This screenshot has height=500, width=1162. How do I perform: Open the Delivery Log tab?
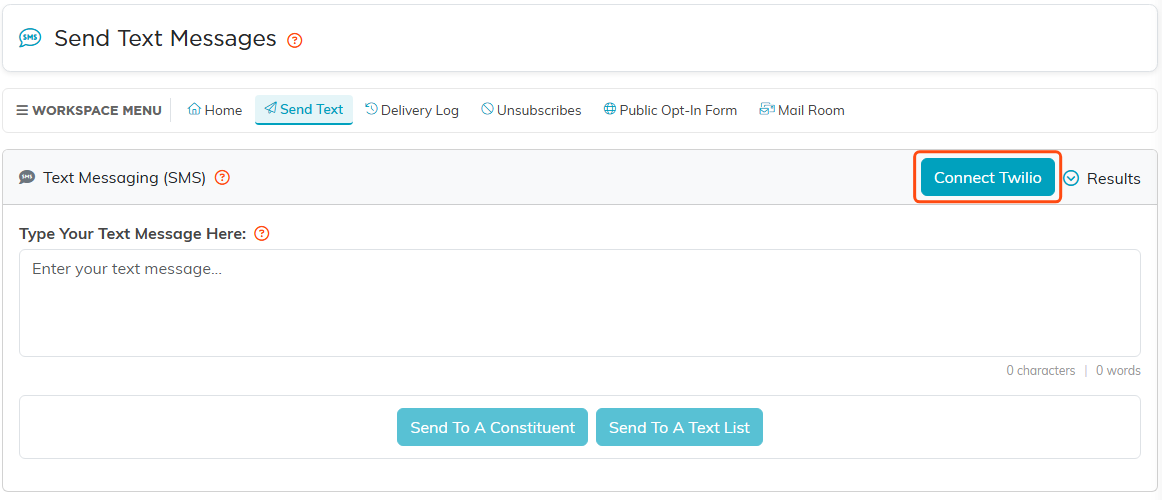click(x=412, y=110)
